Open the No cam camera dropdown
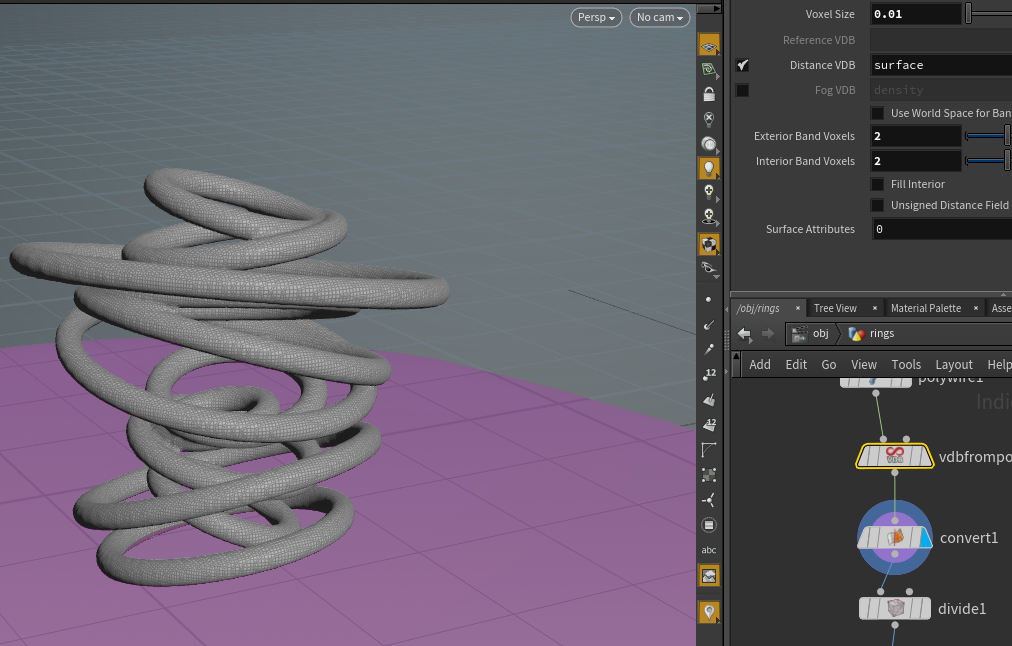The image size is (1012, 646). click(x=660, y=17)
